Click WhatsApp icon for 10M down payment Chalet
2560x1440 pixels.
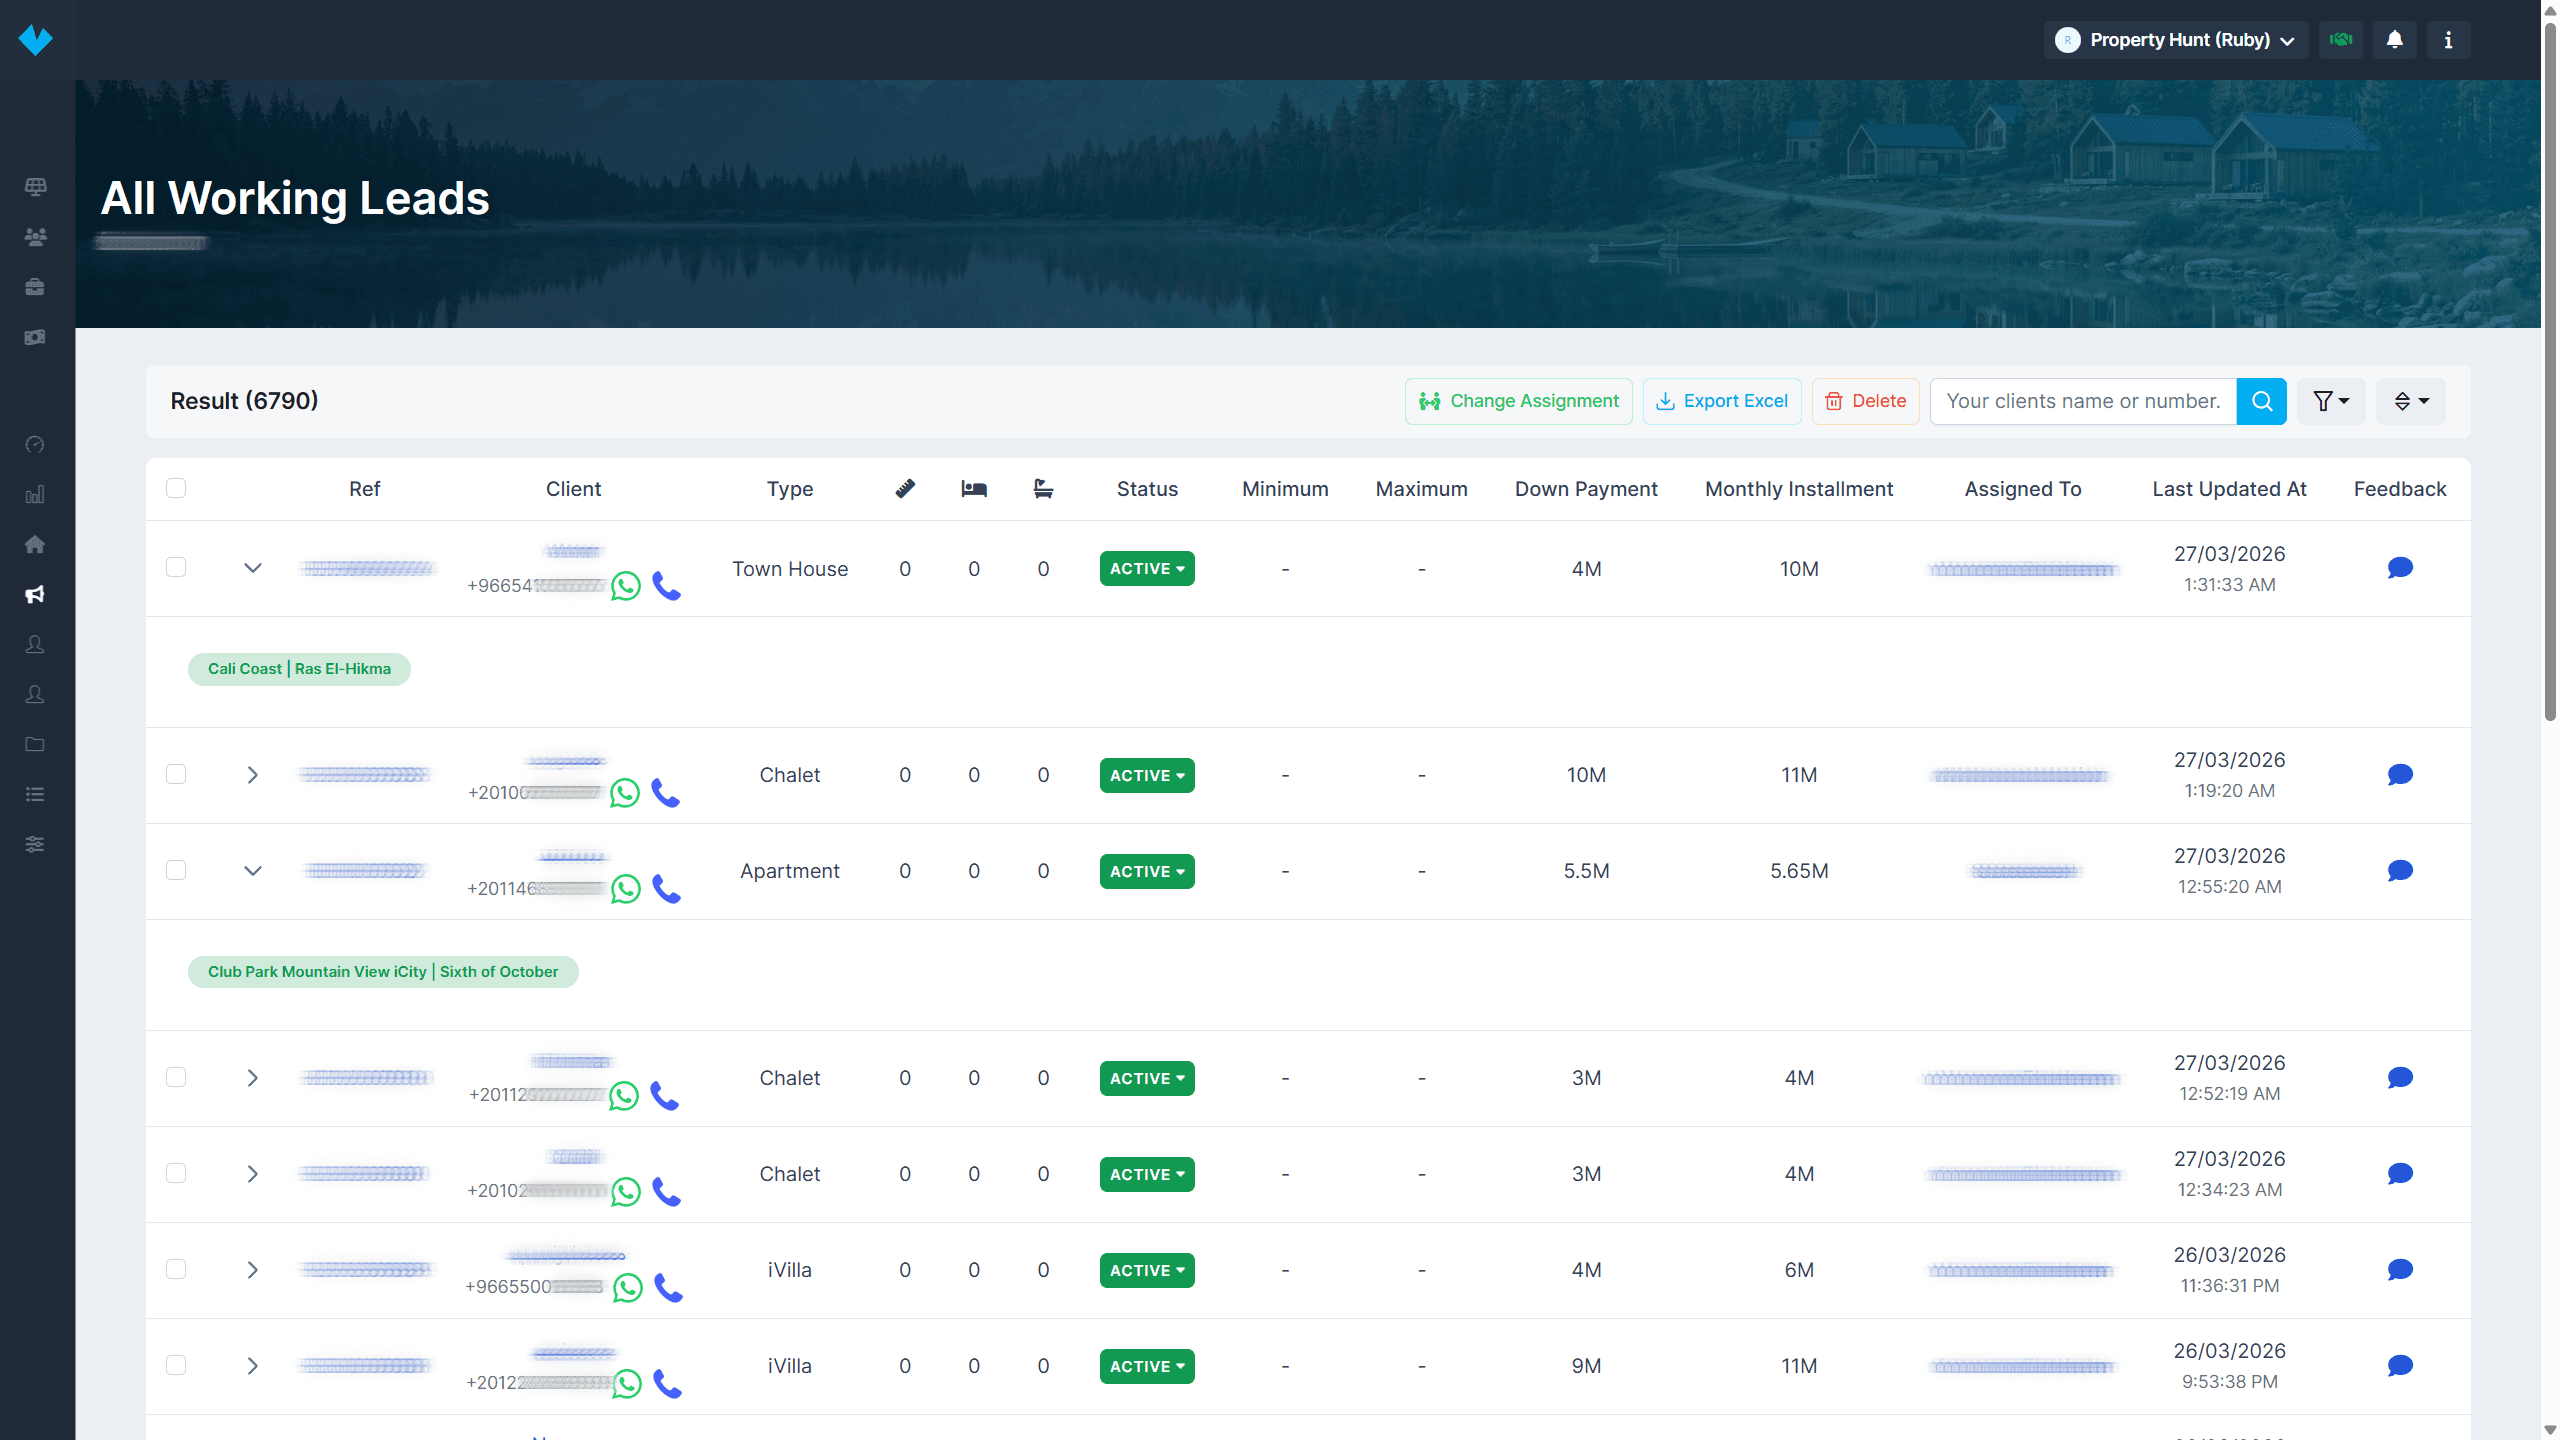point(625,793)
